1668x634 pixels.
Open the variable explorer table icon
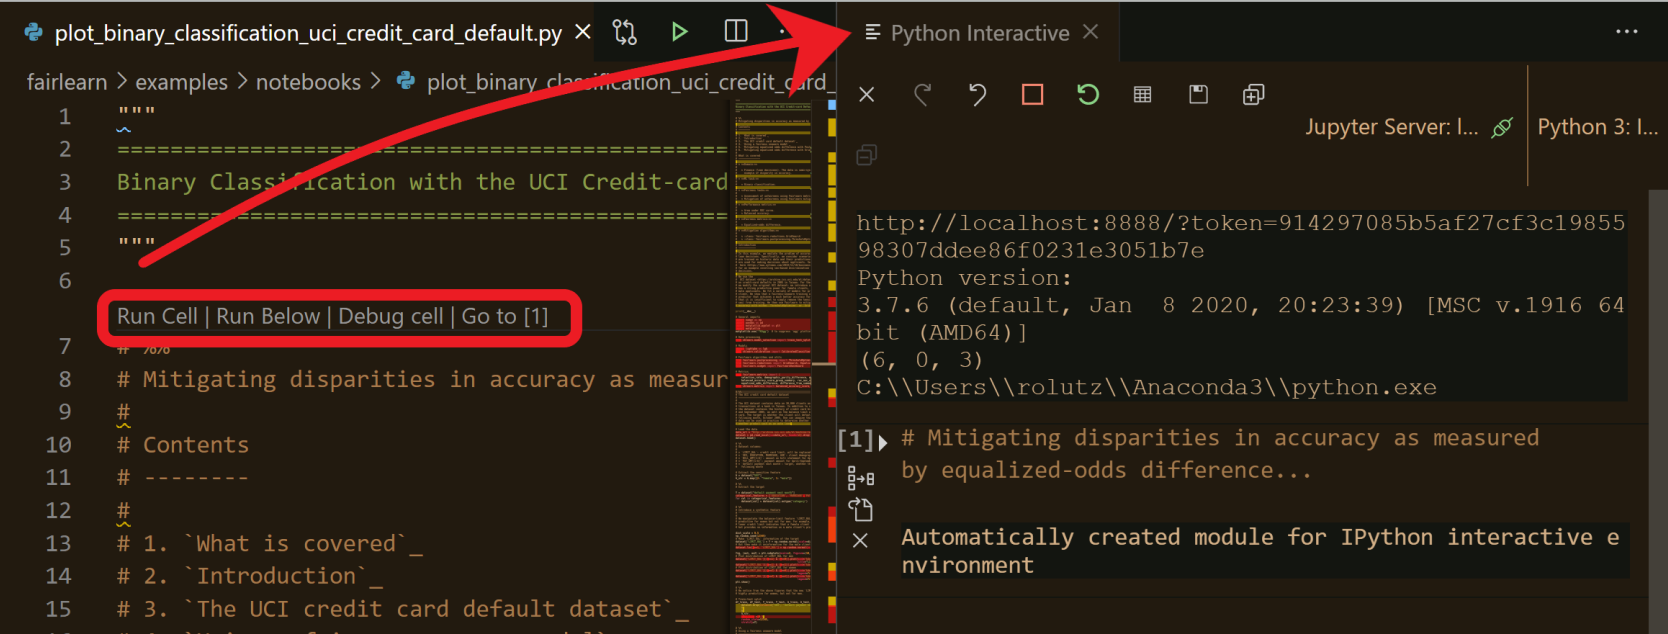tap(1143, 94)
